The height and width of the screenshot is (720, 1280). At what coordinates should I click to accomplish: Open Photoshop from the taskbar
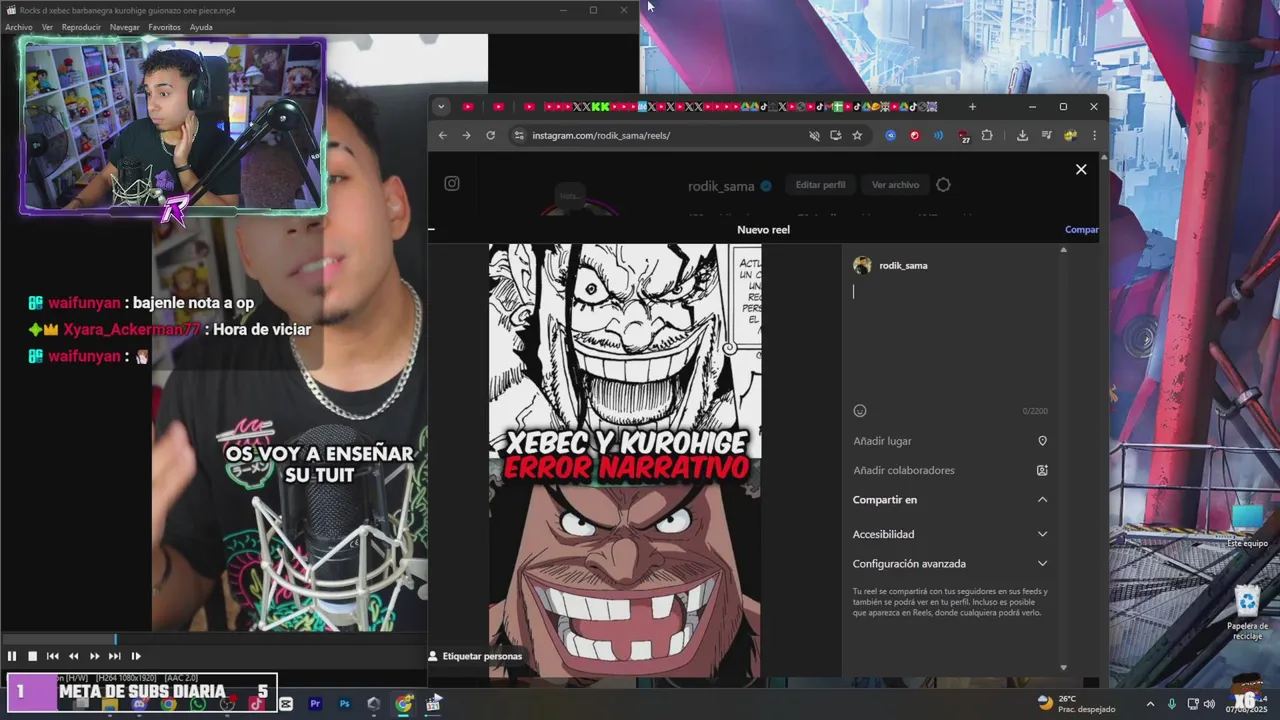click(344, 704)
